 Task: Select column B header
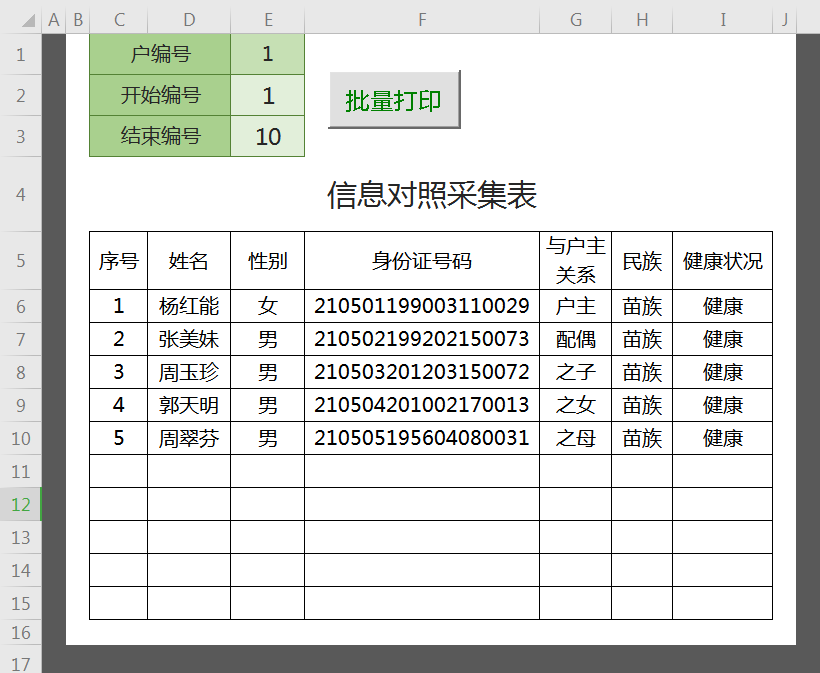click(x=78, y=20)
